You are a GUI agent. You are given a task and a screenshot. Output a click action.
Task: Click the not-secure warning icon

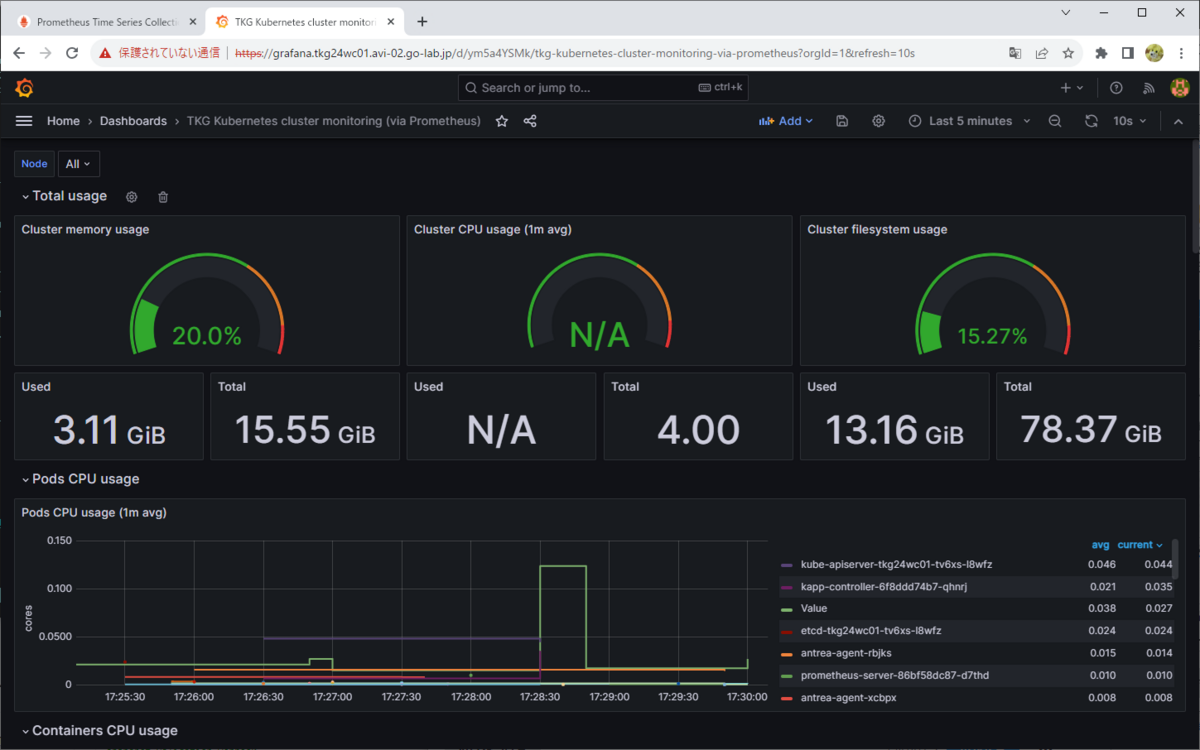click(x=105, y=53)
